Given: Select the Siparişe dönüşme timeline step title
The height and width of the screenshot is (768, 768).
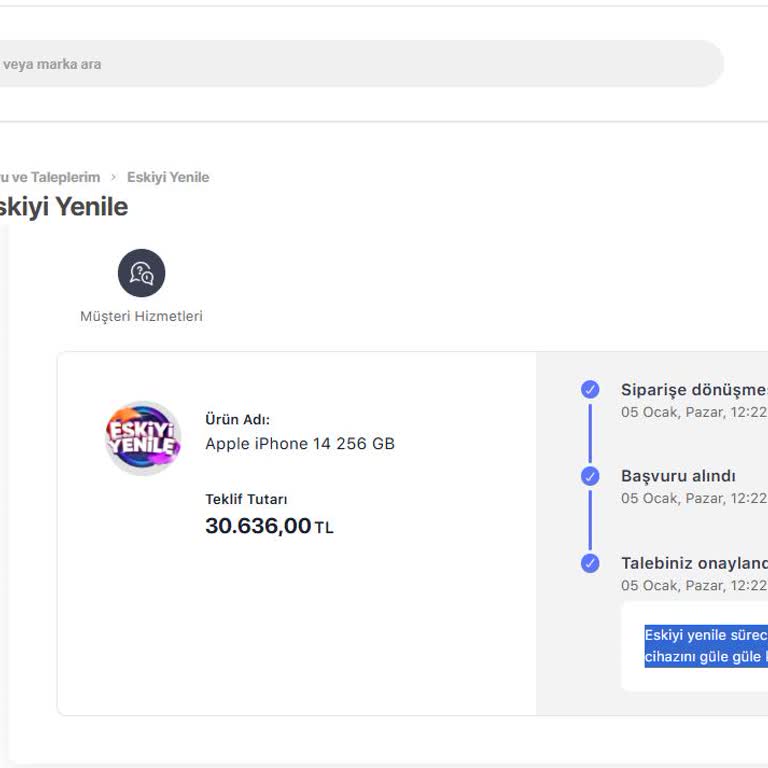Looking at the screenshot, I should pos(693,390).
